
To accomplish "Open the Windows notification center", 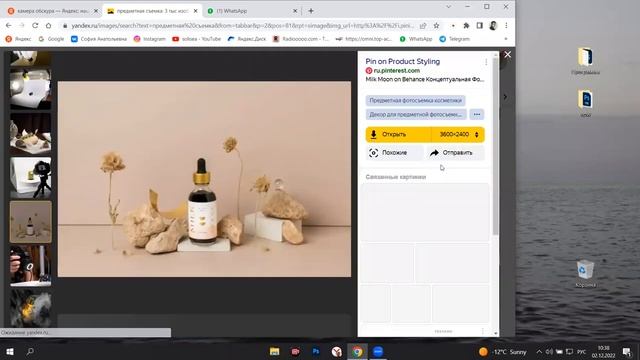I will [627, 351].
